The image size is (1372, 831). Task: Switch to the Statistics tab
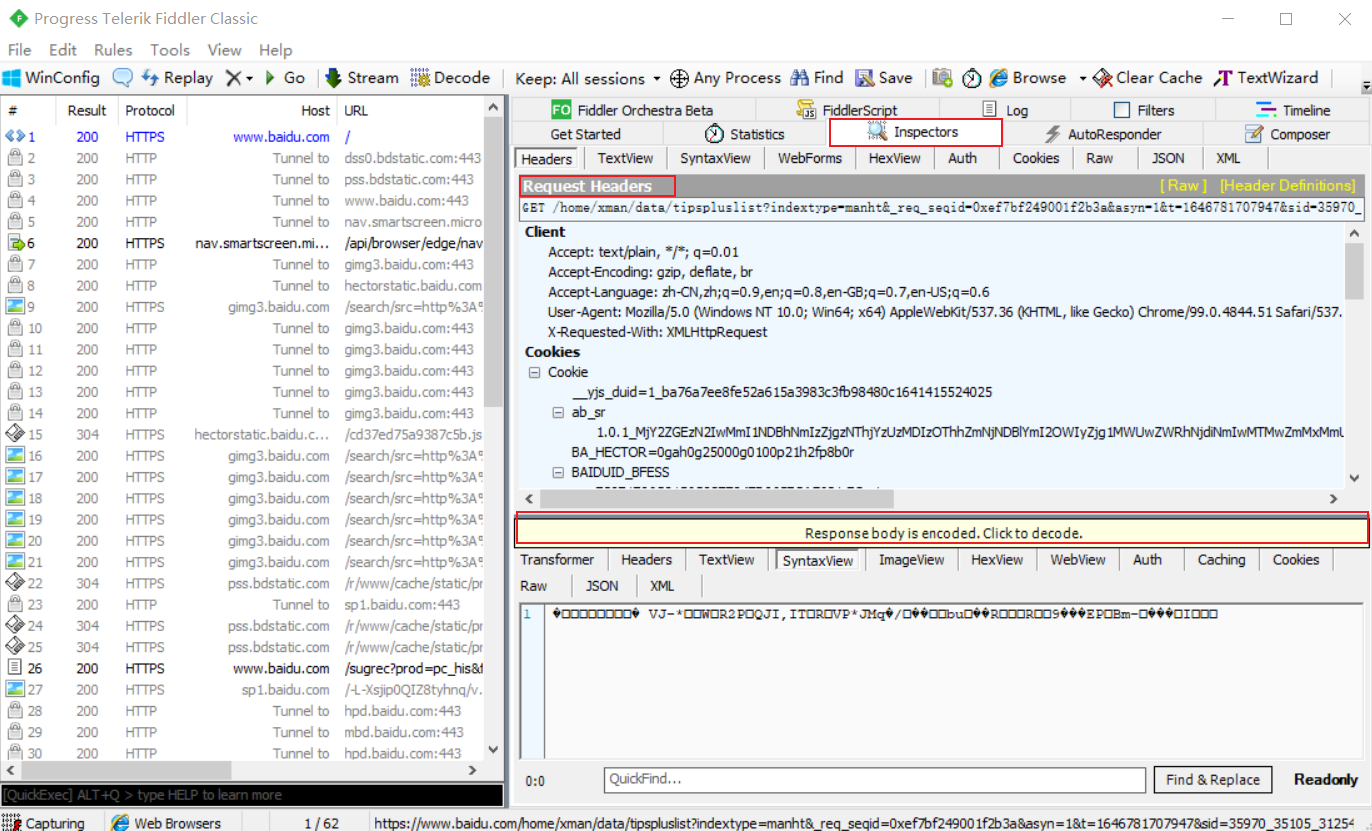click(x=745, y=134)
